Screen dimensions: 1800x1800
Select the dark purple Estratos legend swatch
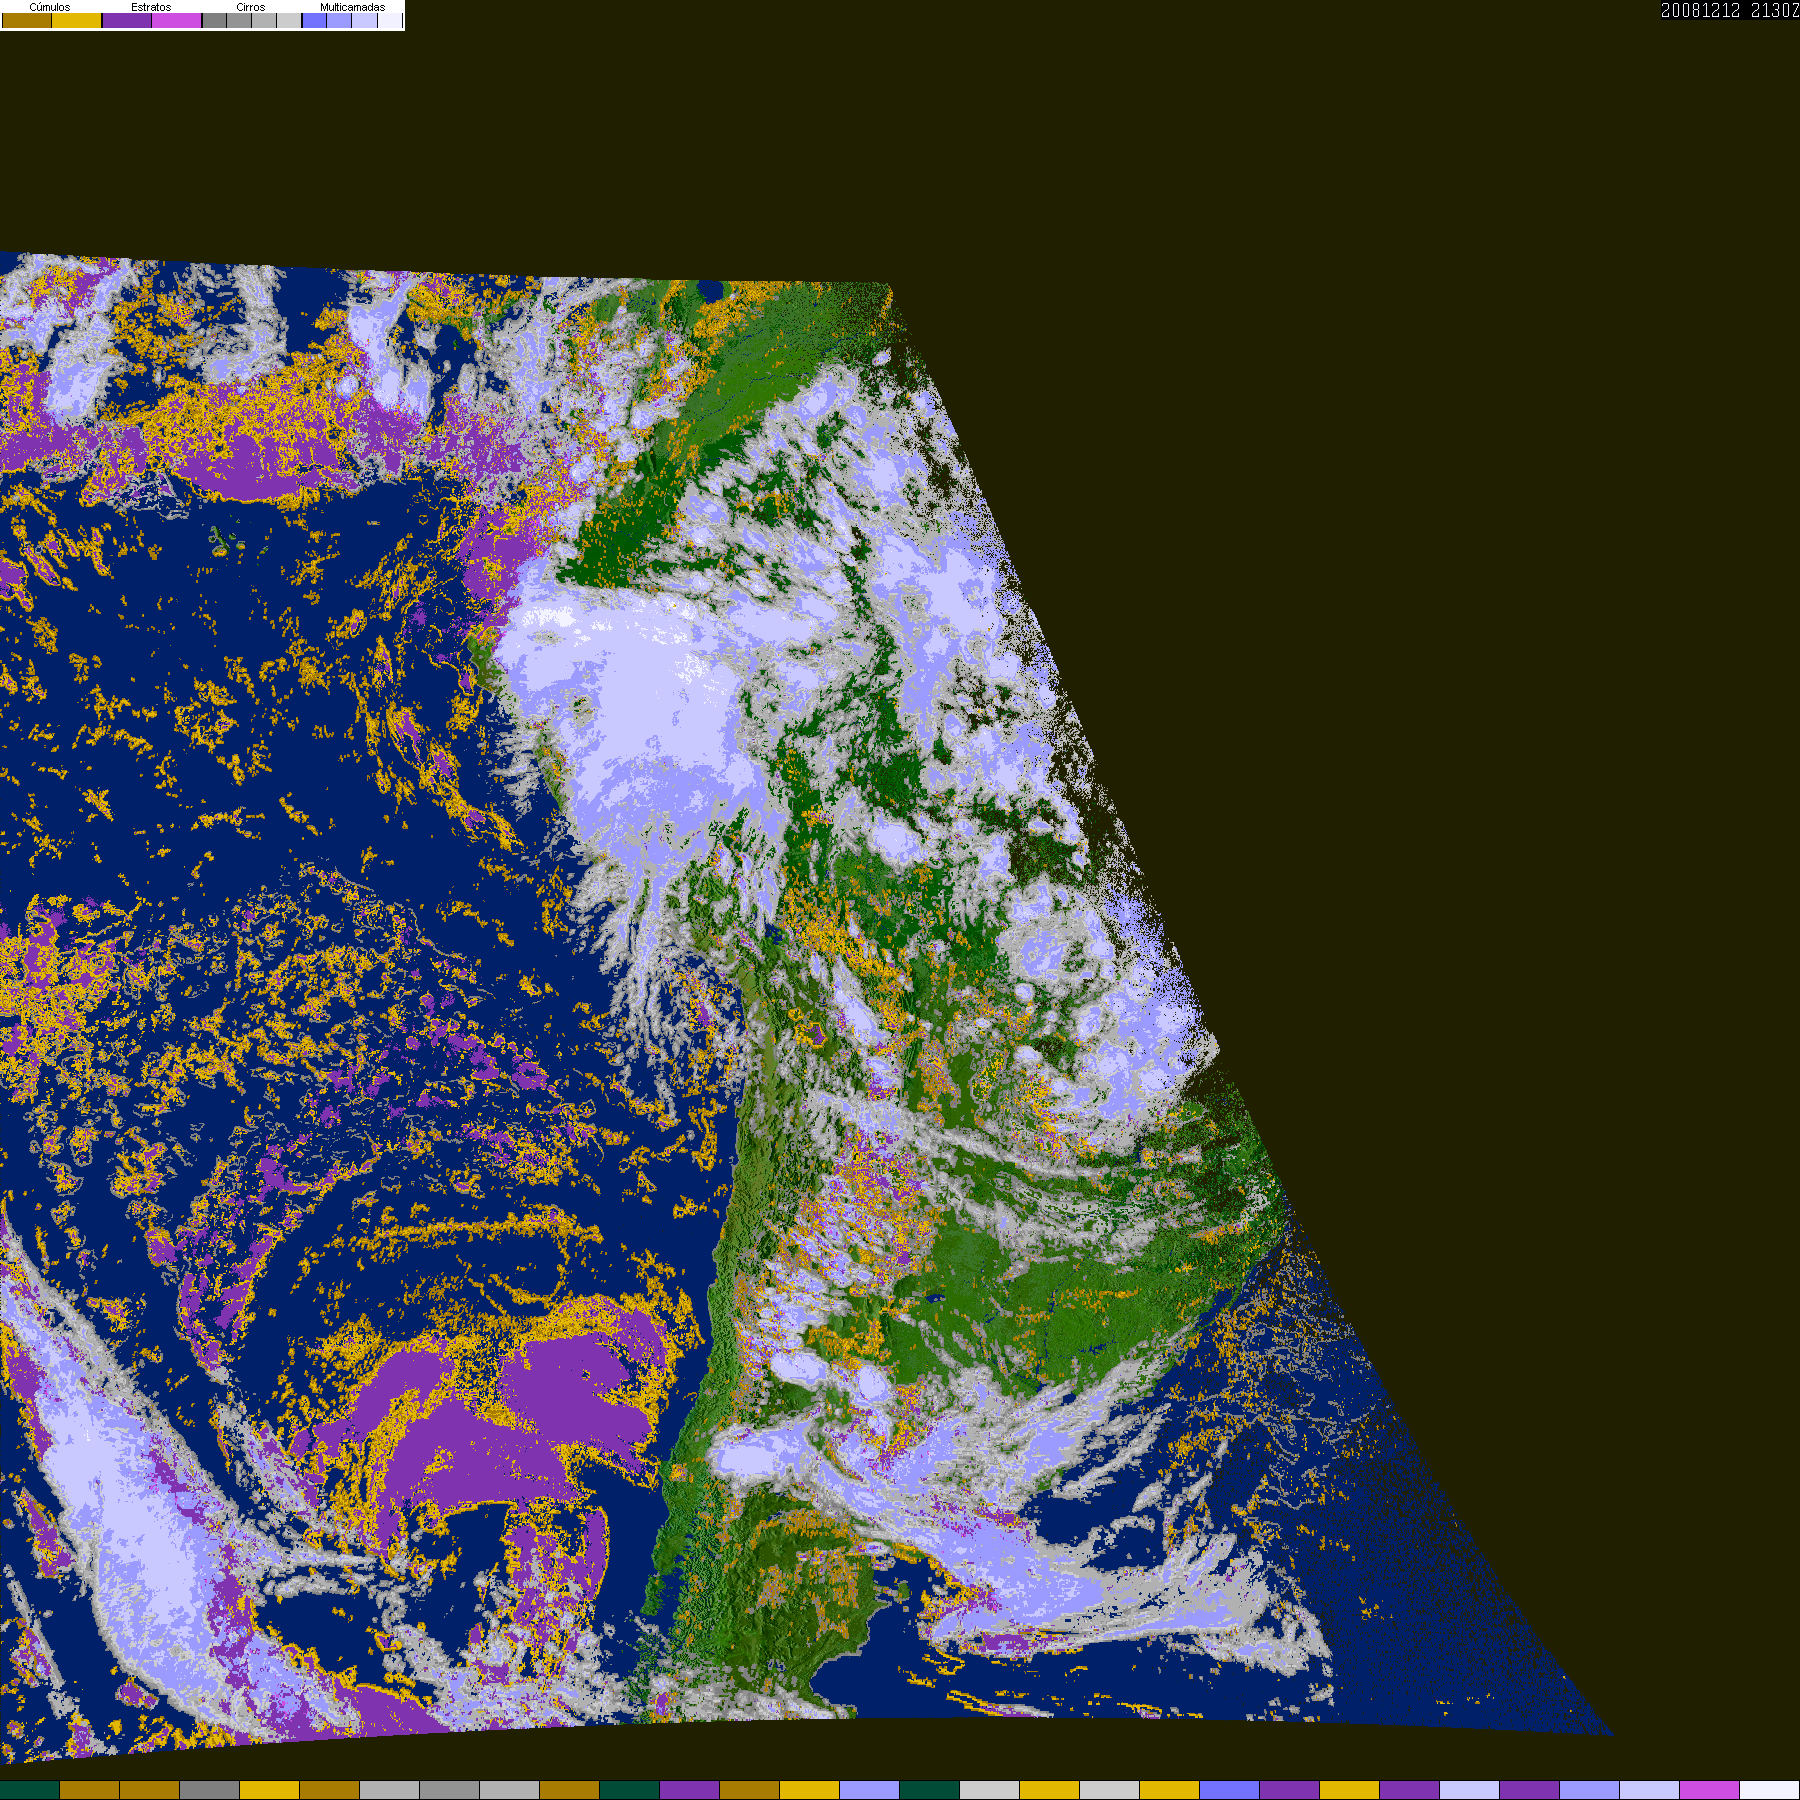(127, 20)
